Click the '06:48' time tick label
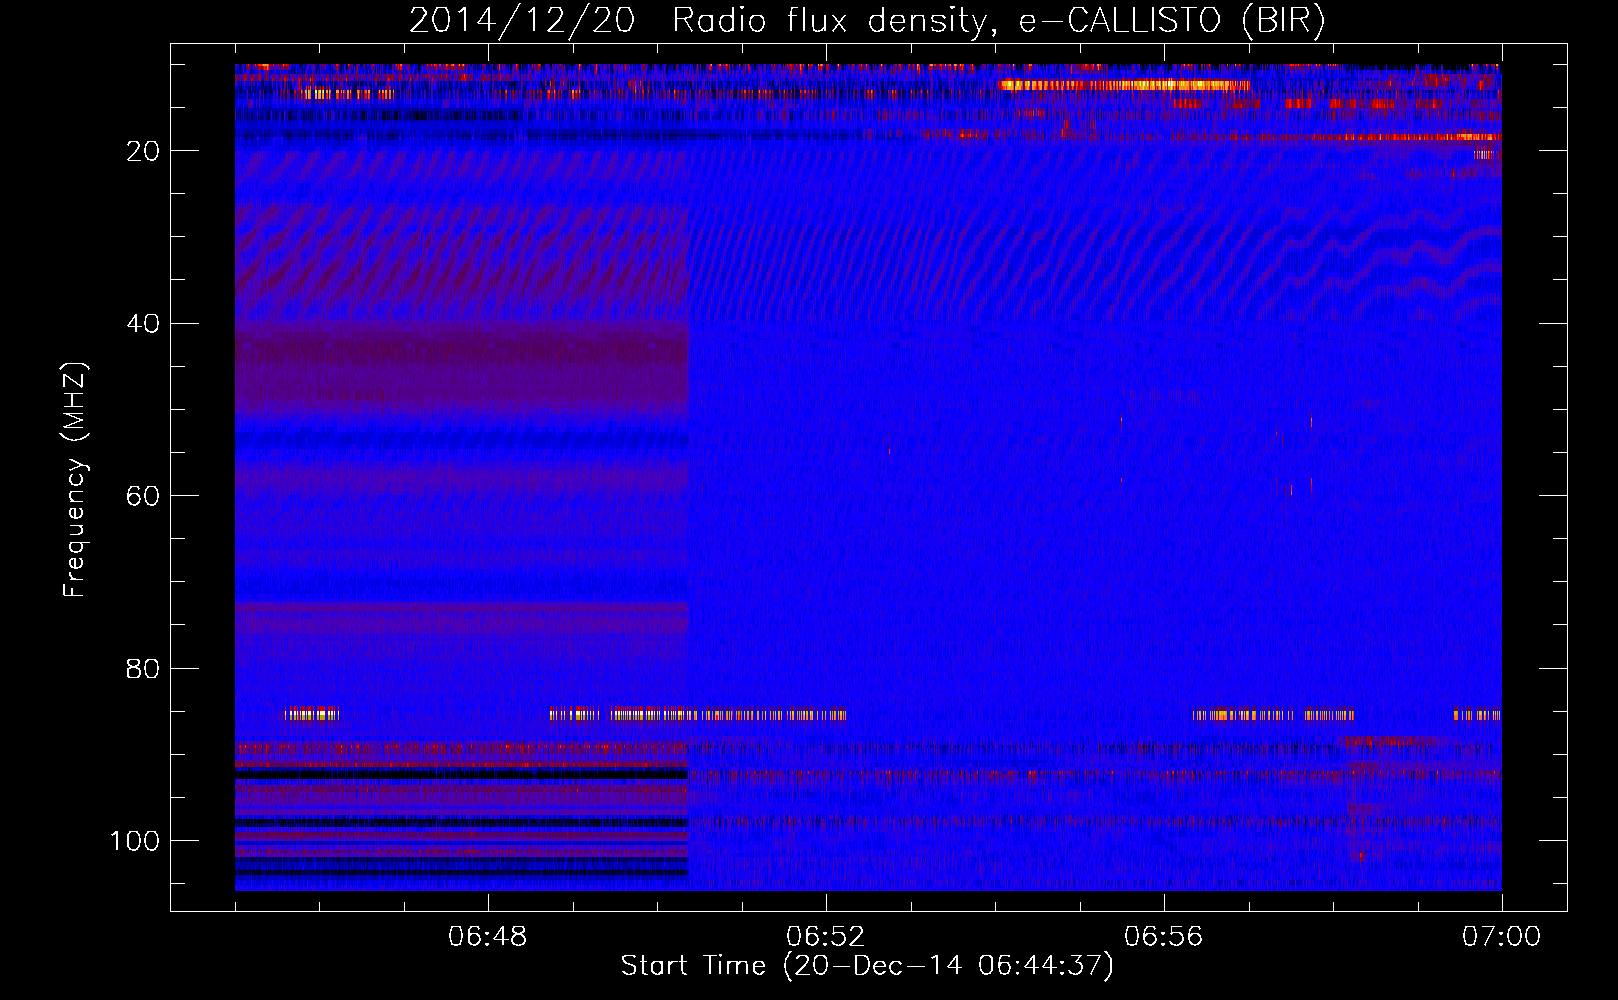Screen dimensions: 1618x1000 coord(488,937)
